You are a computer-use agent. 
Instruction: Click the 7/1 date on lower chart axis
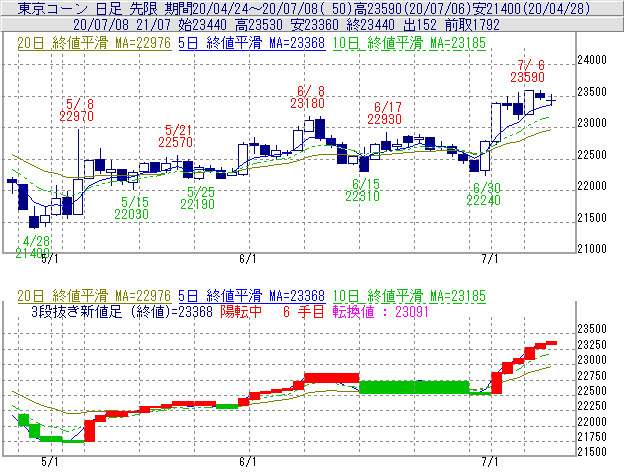[x=490, y=462]
